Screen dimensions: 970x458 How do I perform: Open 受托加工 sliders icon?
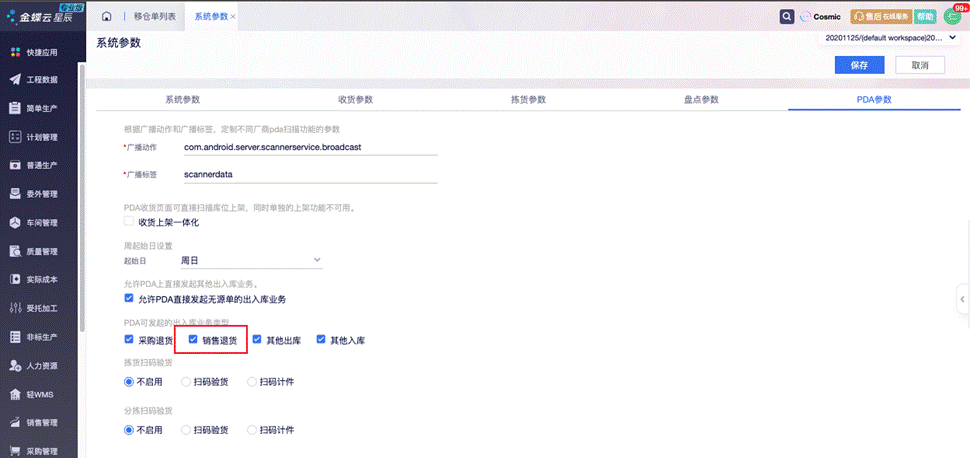tap(15, 308)
